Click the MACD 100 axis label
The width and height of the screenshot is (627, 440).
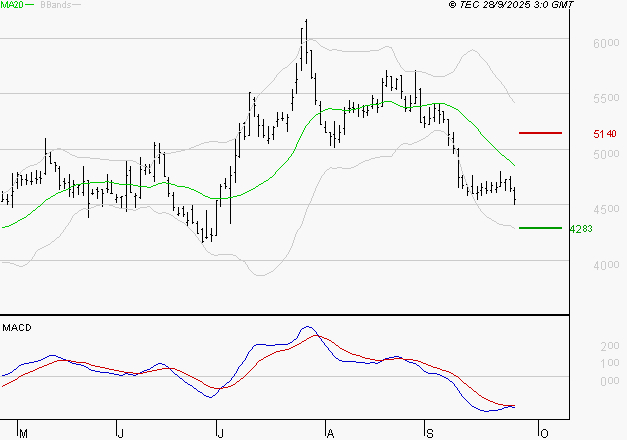point(610,363)
